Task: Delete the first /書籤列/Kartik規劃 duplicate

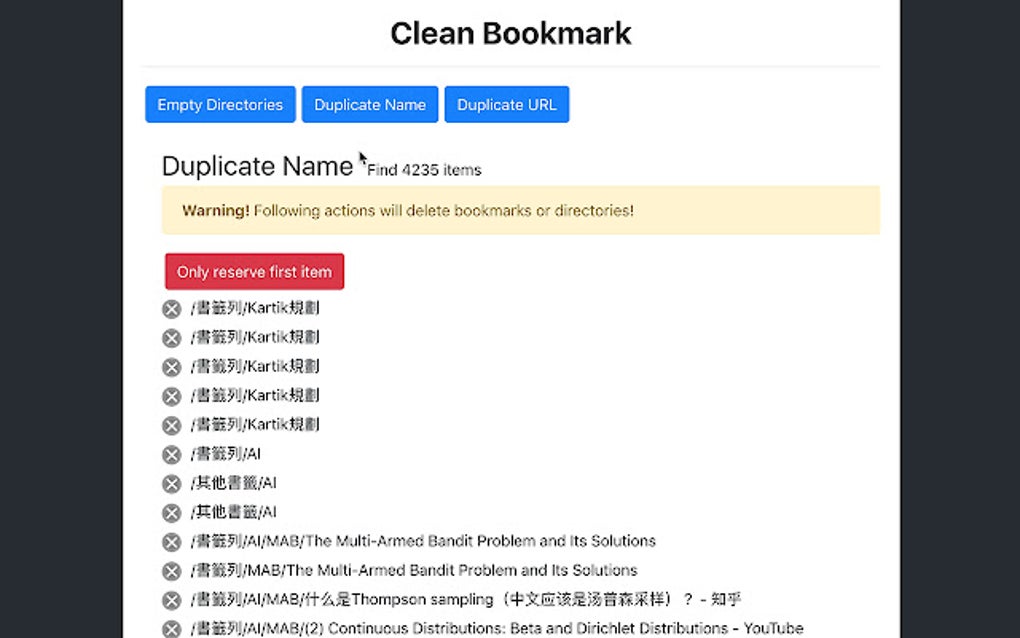Action: tap(170, 308)
